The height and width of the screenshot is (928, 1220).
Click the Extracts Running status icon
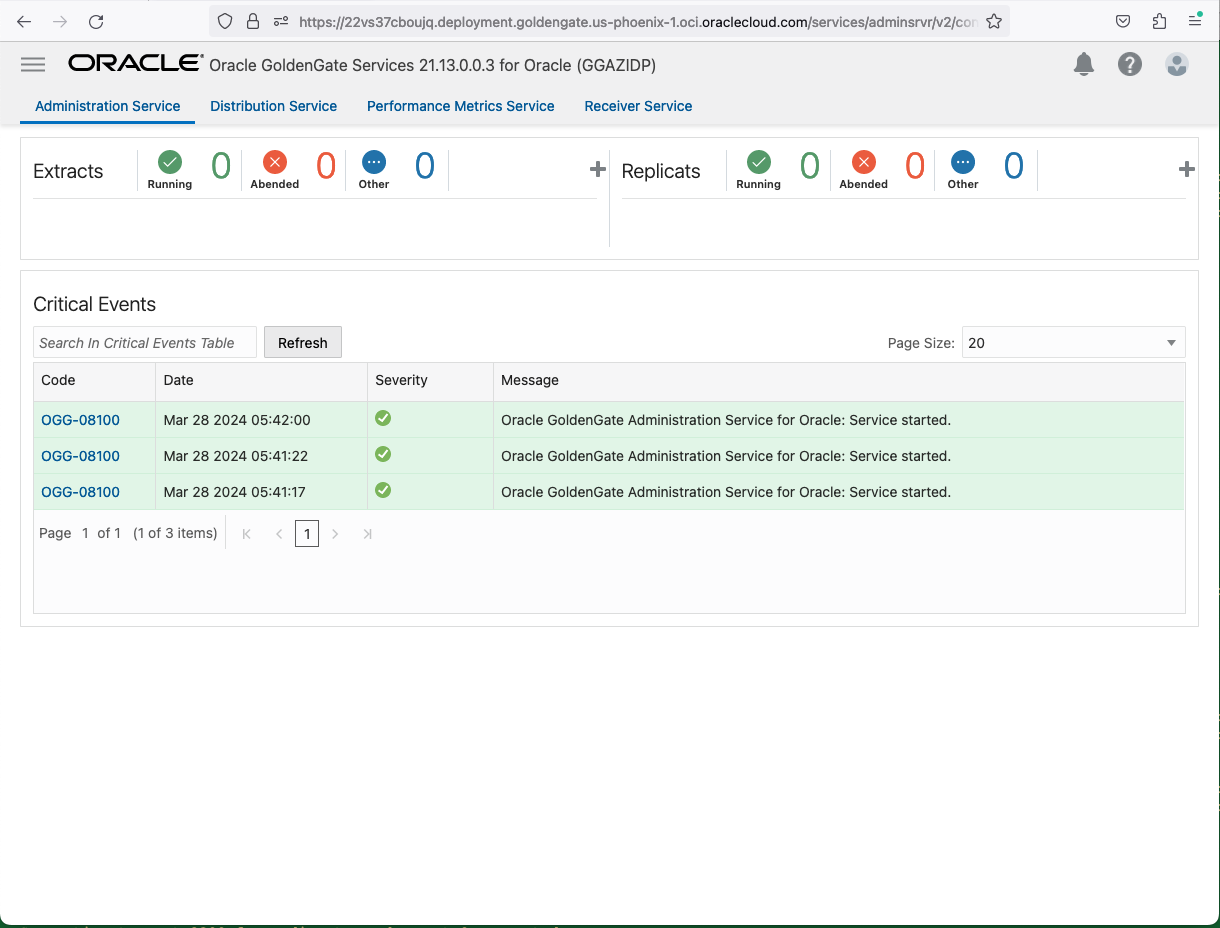(169, 160)
